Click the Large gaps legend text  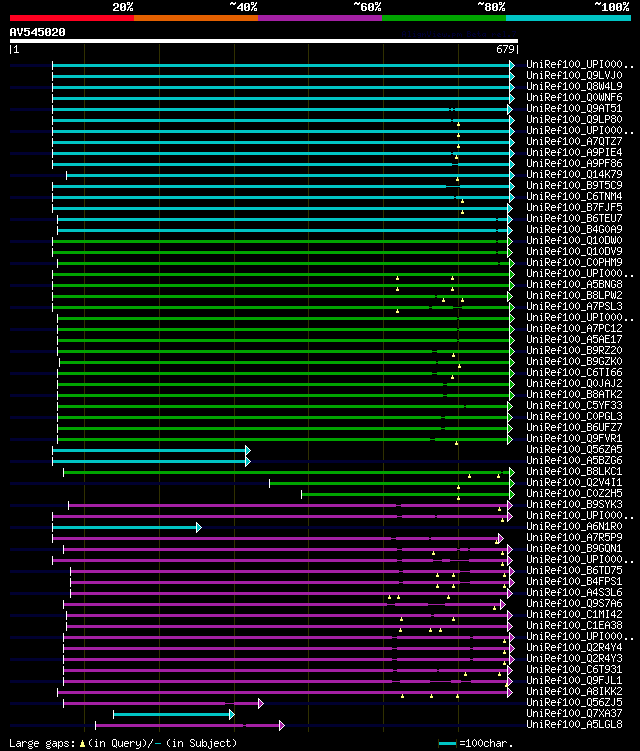(42, 743)
